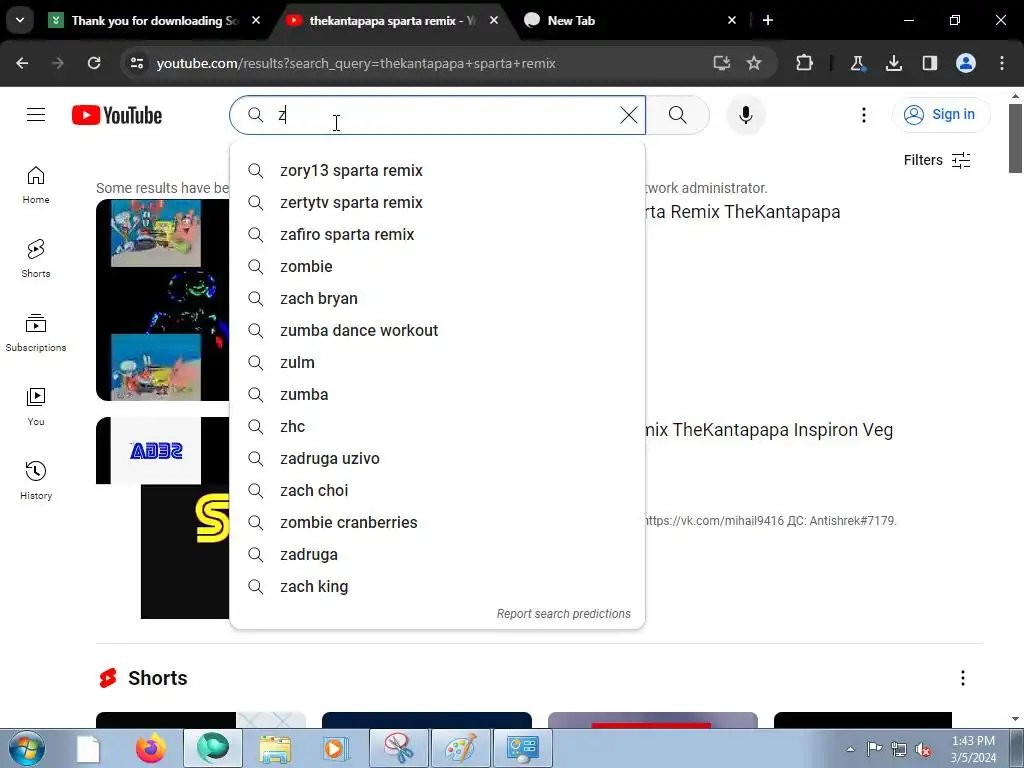Screen dimensions: 1024x768
Task: Choose 'zombie cranberries' suggestion
Action: click(437, 522)
